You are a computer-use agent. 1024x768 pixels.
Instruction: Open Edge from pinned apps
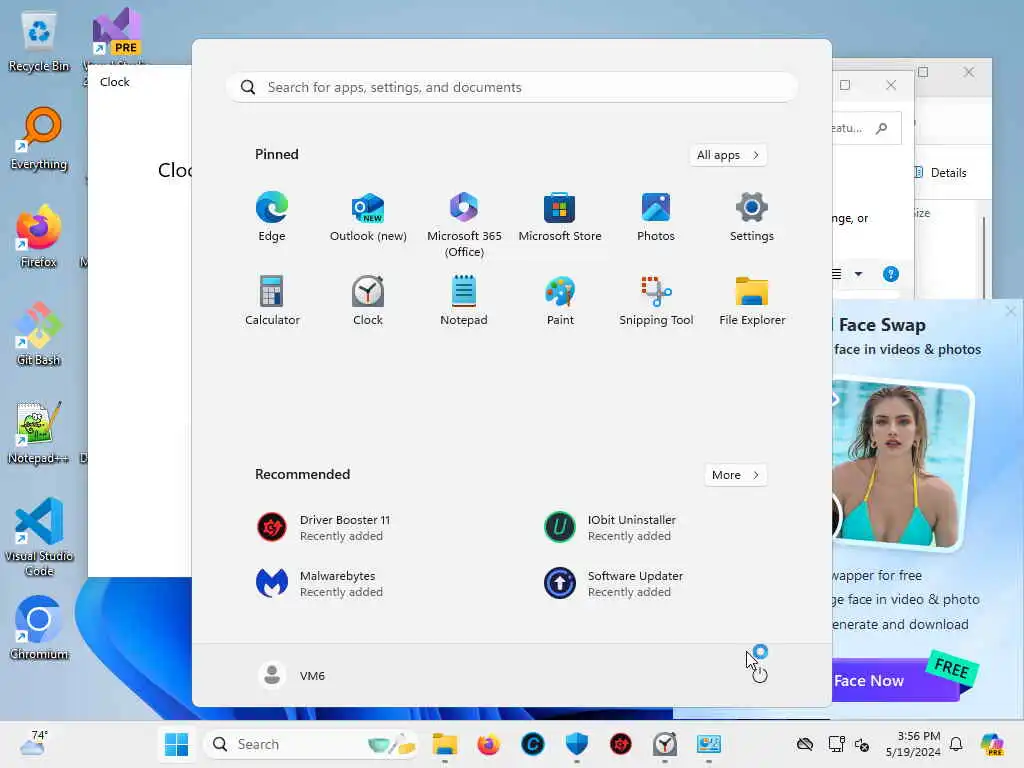pos(272,217)
